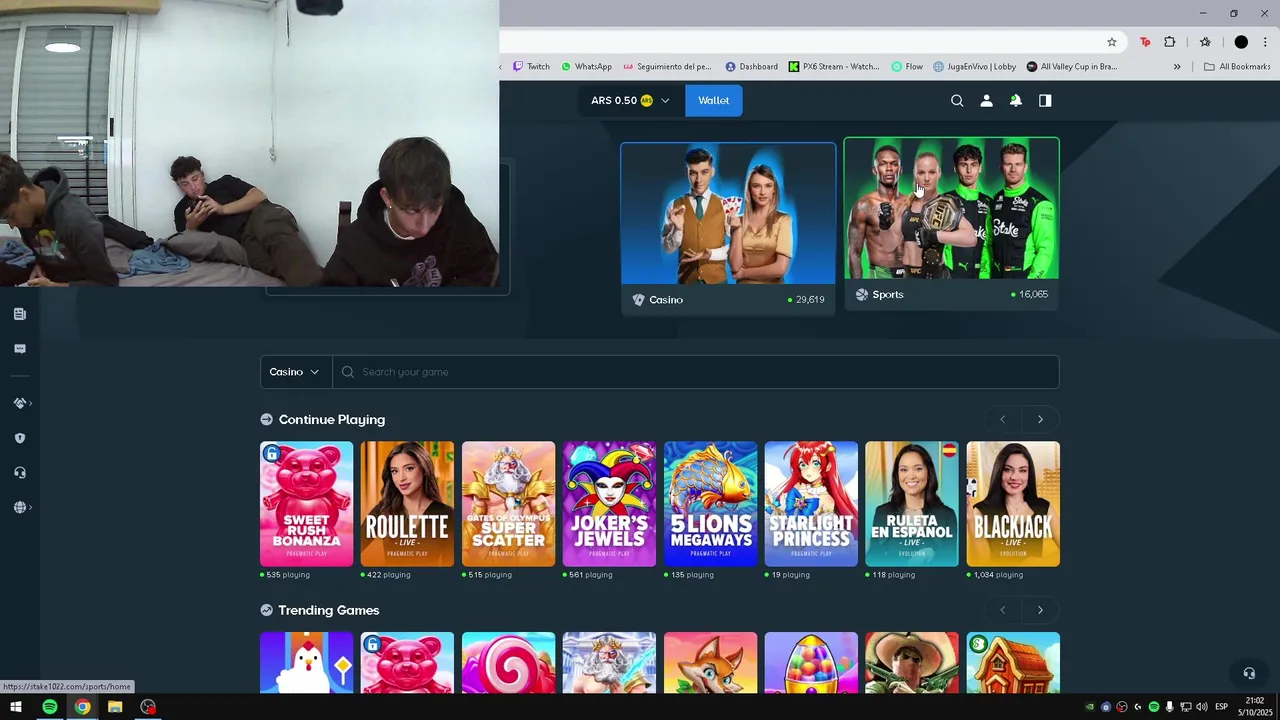Open the Sports banner card
The height and width of the screenshot is (720, 1280).
951,223
